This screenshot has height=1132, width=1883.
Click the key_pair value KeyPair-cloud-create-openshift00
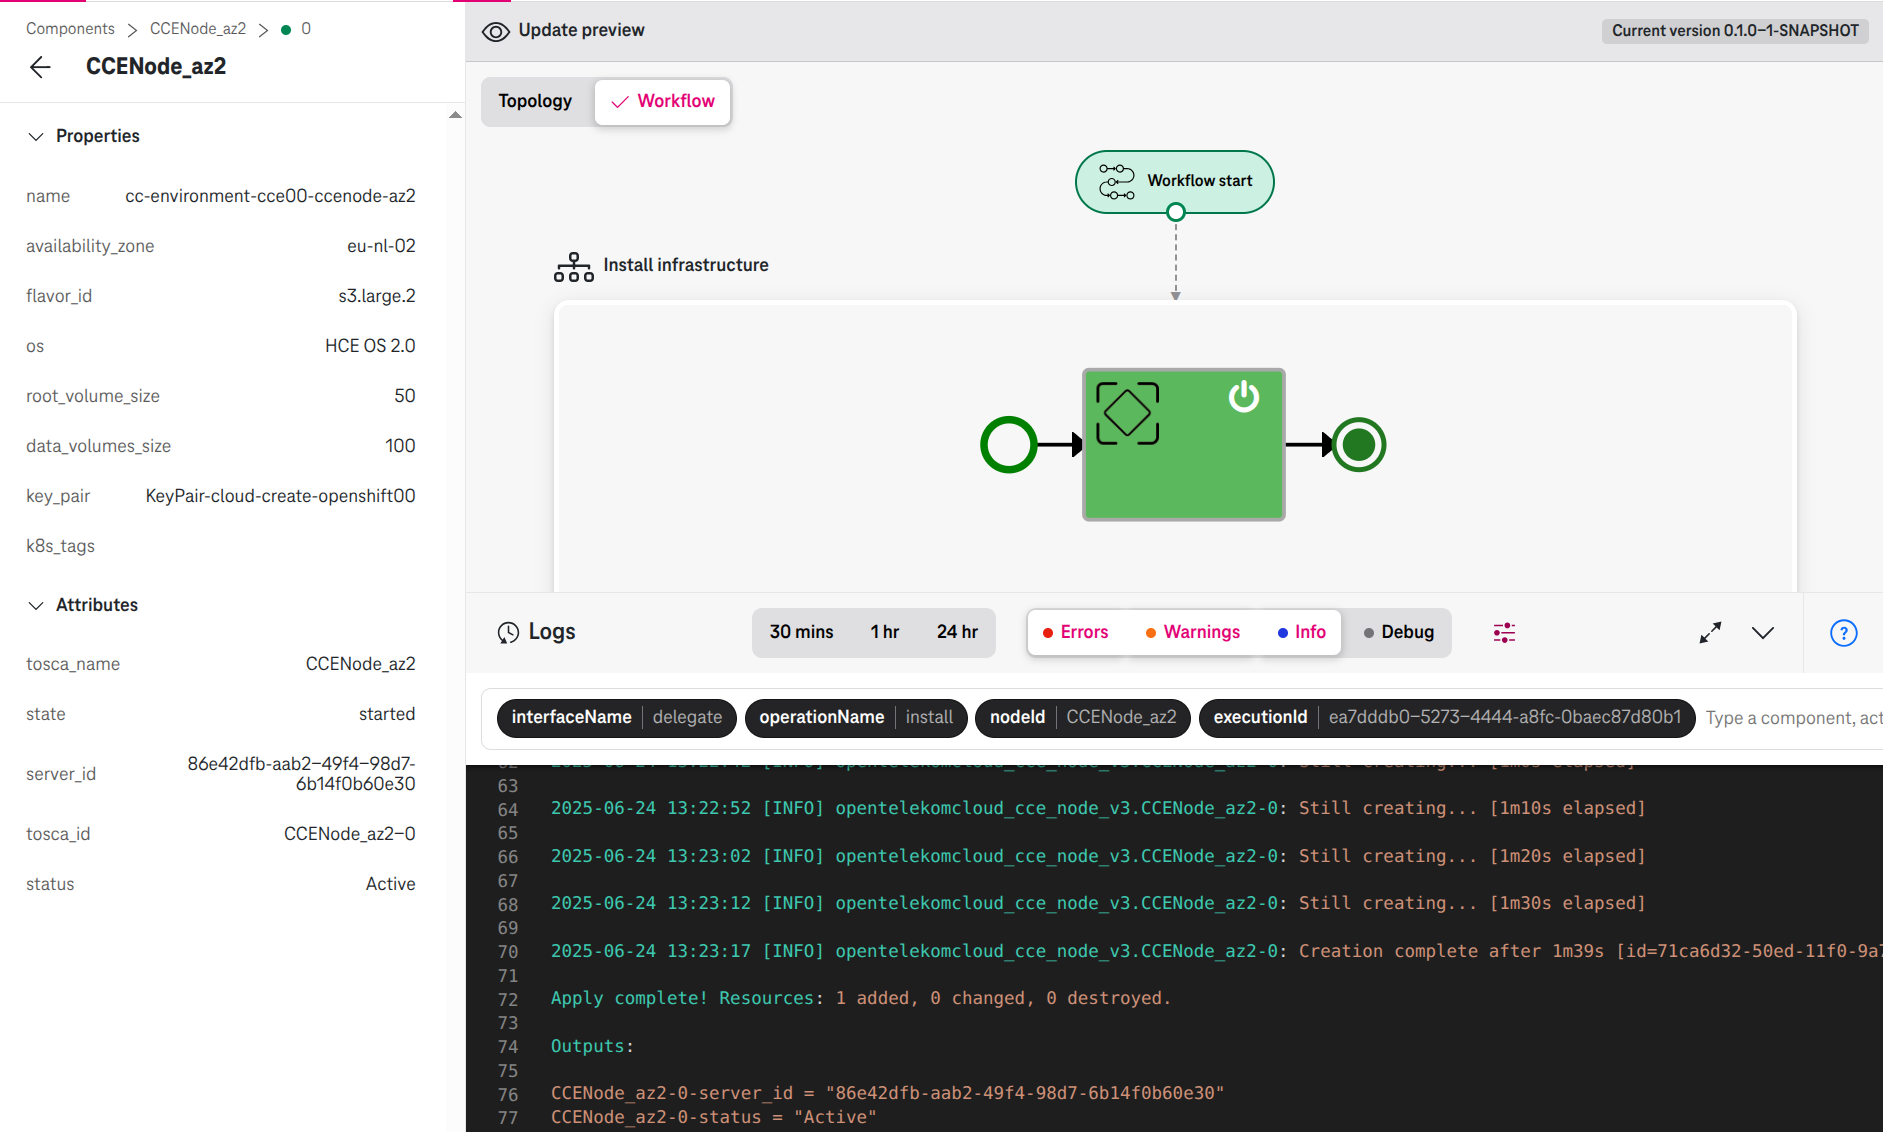(280, 496)
